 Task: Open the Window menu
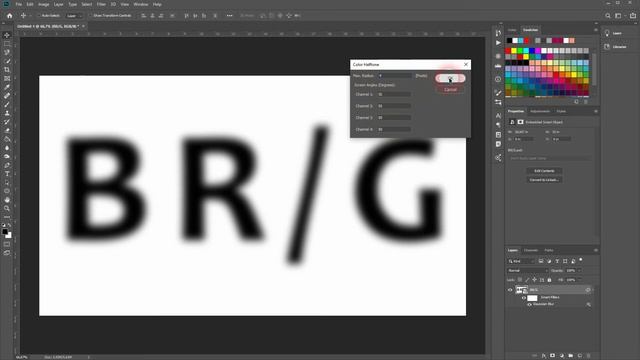[x=141, y=4]
